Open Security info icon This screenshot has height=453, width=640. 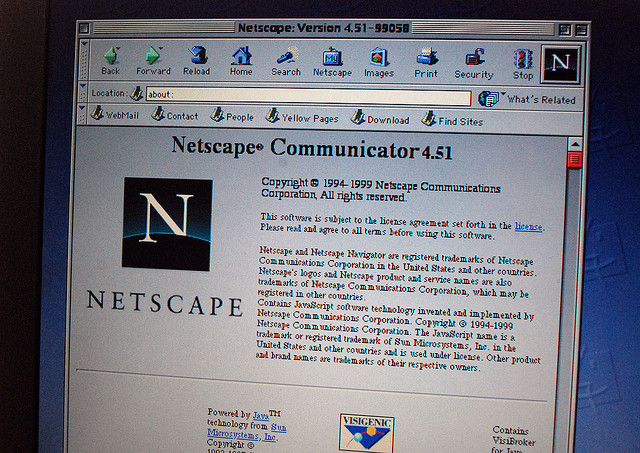(x=474, y=64)
